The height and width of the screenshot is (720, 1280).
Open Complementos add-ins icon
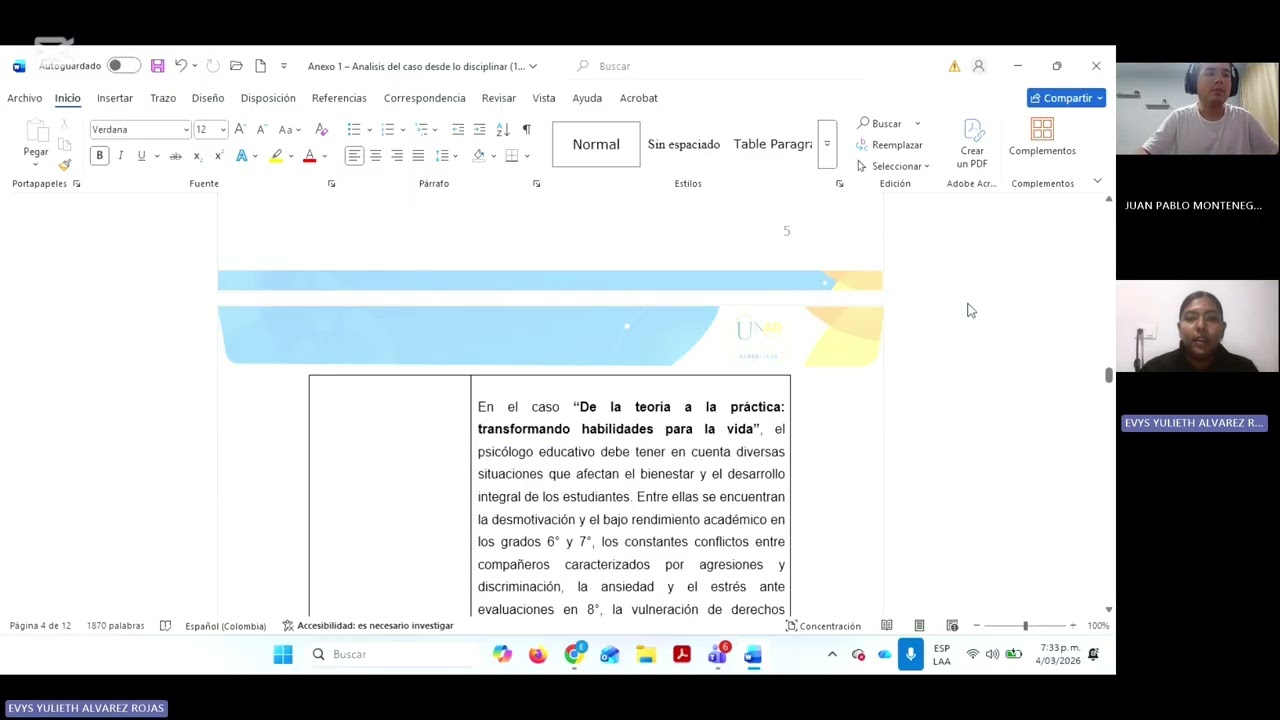tap(1042, 137)
